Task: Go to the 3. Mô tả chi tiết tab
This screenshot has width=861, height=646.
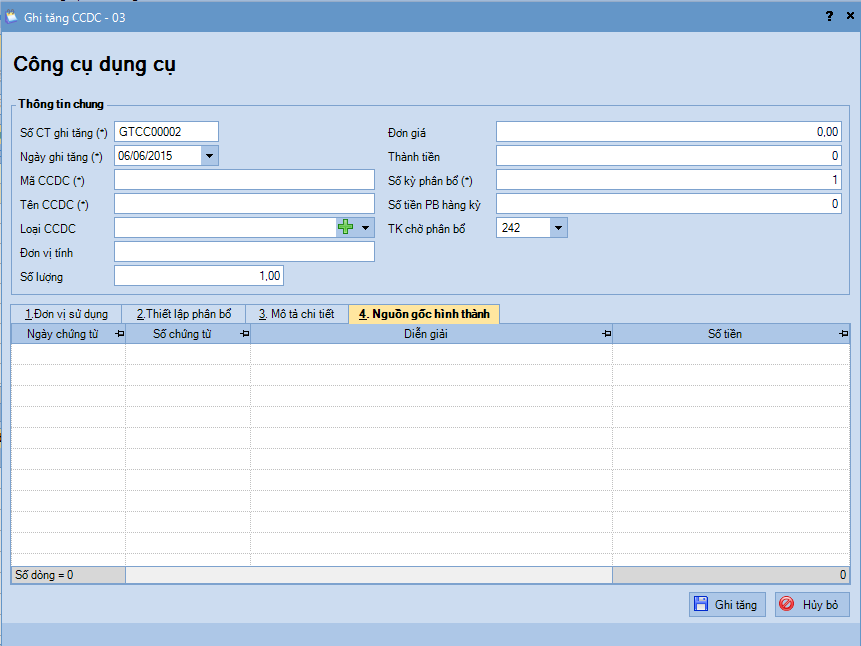Action: tap(297, 314)
